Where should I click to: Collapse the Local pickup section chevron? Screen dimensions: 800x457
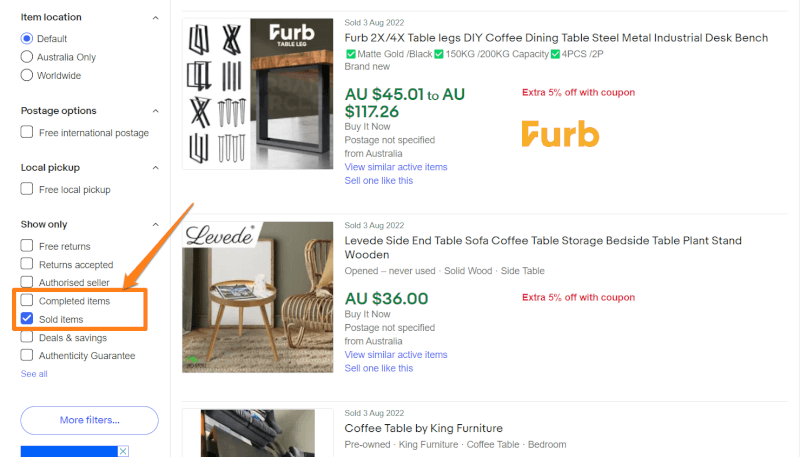tap(156, 168)
